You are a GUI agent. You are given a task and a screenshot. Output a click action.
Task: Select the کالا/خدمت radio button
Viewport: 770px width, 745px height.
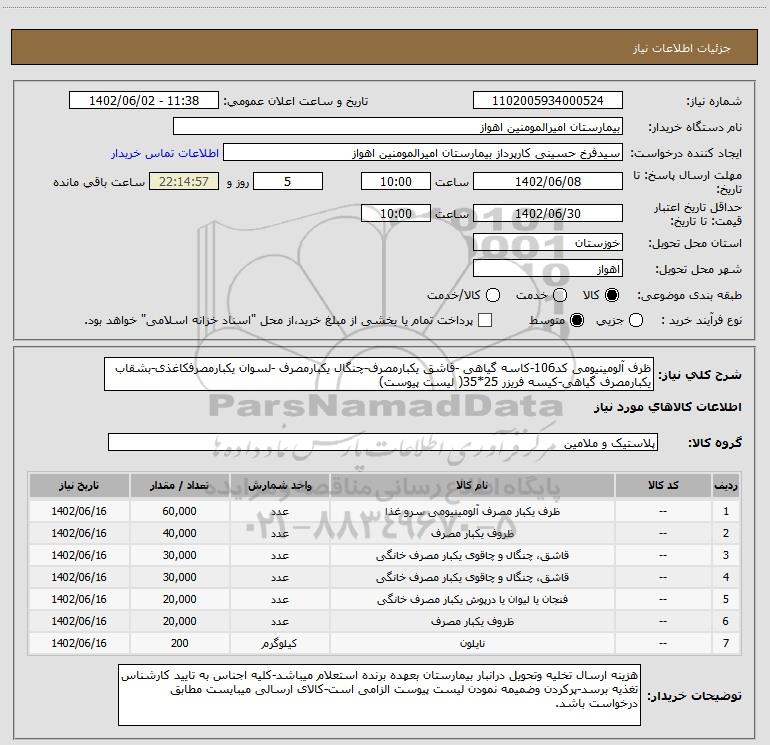pyautogui.click(x=493, y=295)
